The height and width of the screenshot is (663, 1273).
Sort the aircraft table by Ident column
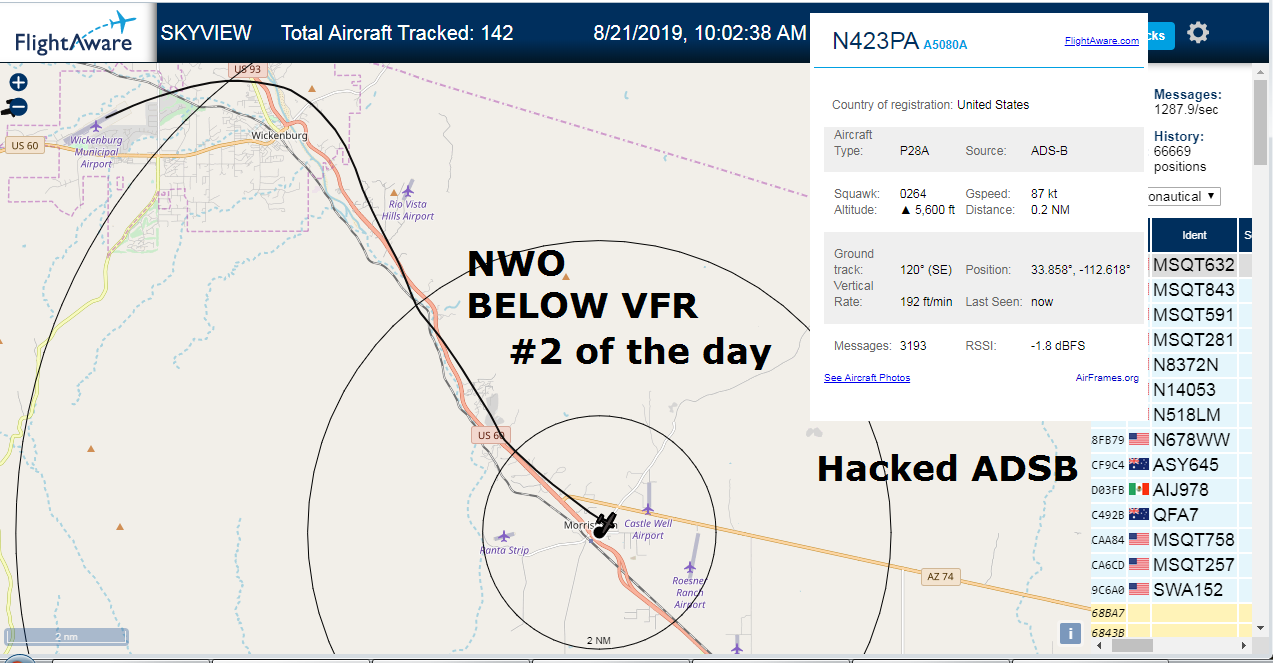tap(1194, 235)
